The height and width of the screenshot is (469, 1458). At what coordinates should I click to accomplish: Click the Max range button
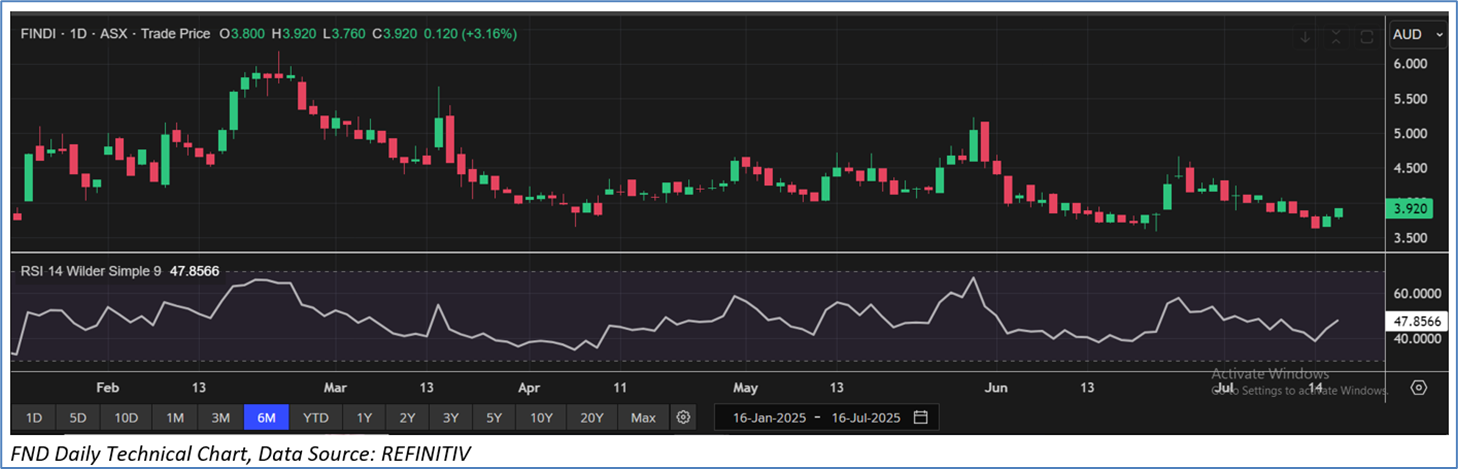pos(644,416)
